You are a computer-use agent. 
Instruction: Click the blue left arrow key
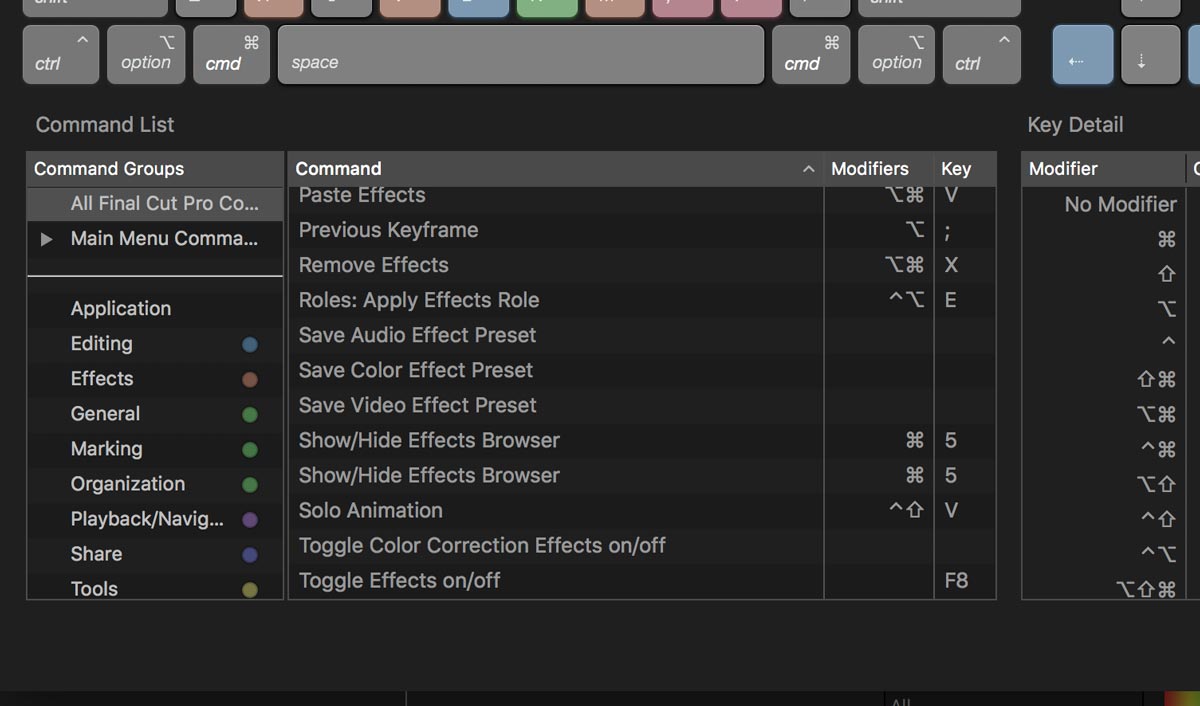pos(1083,54)
